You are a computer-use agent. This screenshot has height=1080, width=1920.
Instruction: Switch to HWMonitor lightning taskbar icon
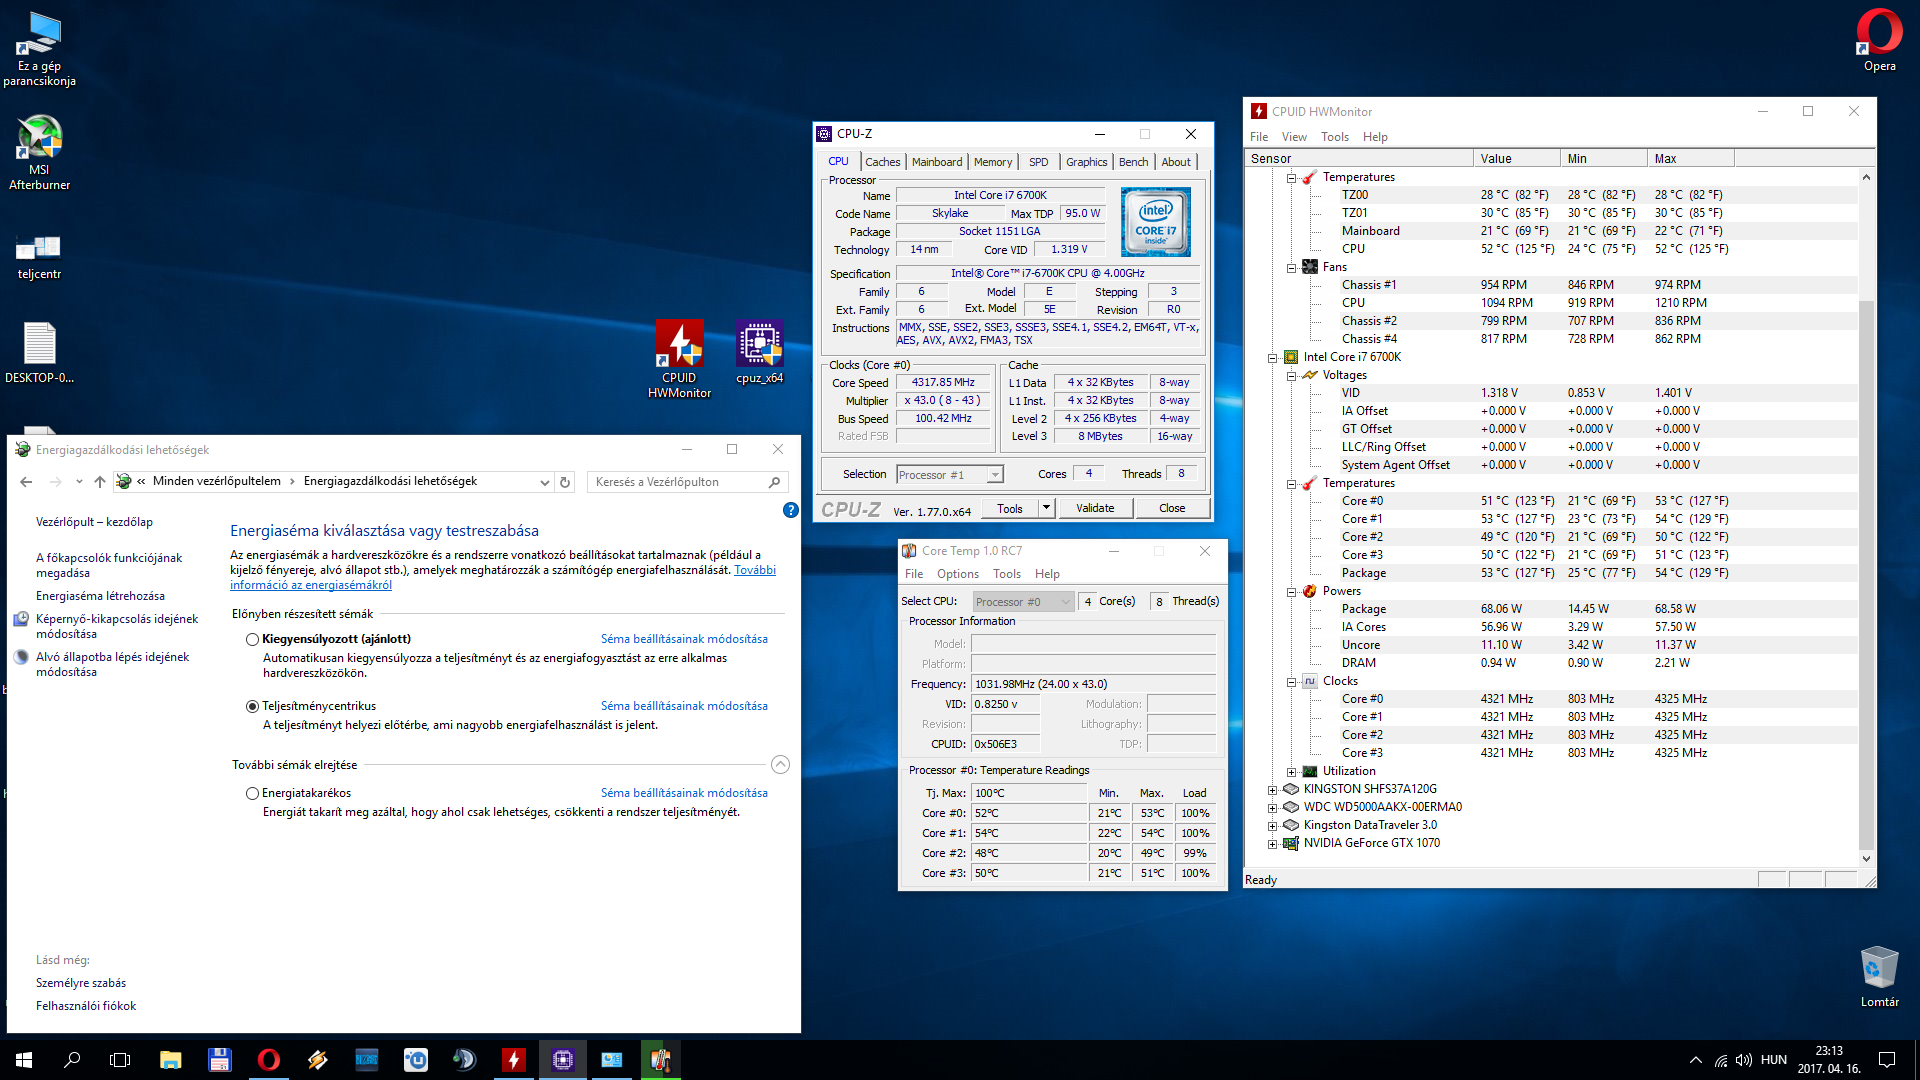click(x=513, y=1059)
